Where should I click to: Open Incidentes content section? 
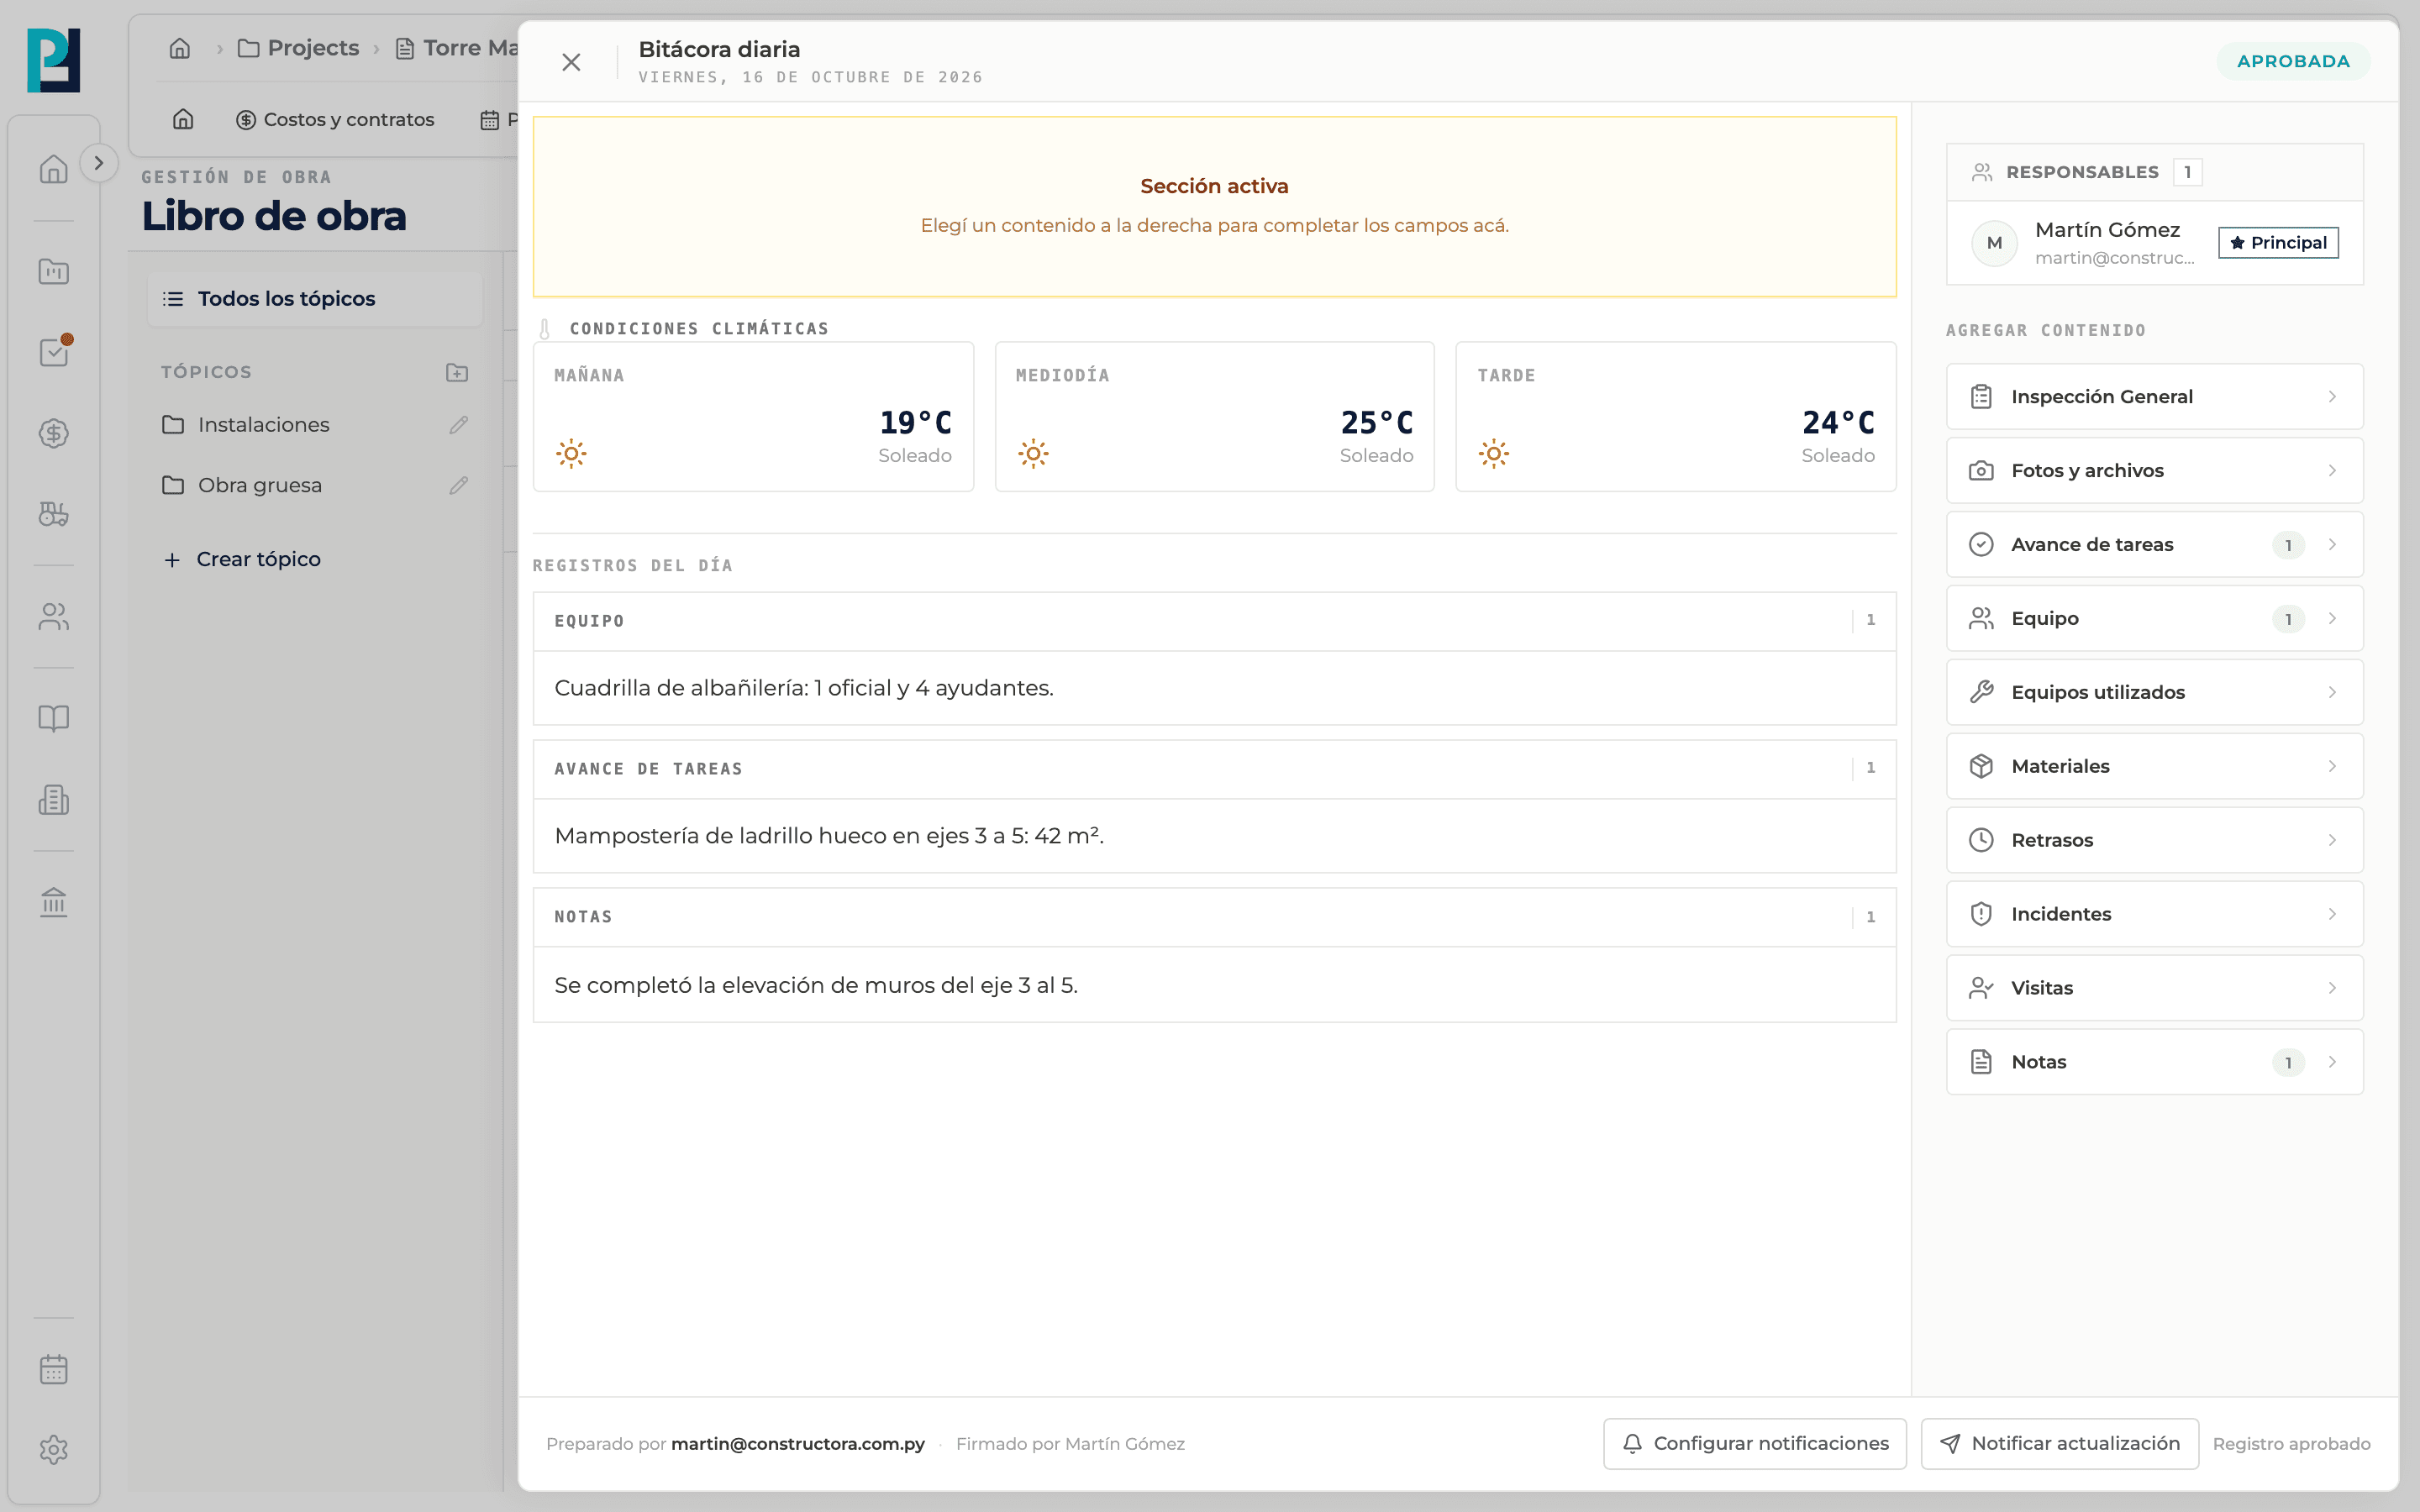[x=2154, y=915]
